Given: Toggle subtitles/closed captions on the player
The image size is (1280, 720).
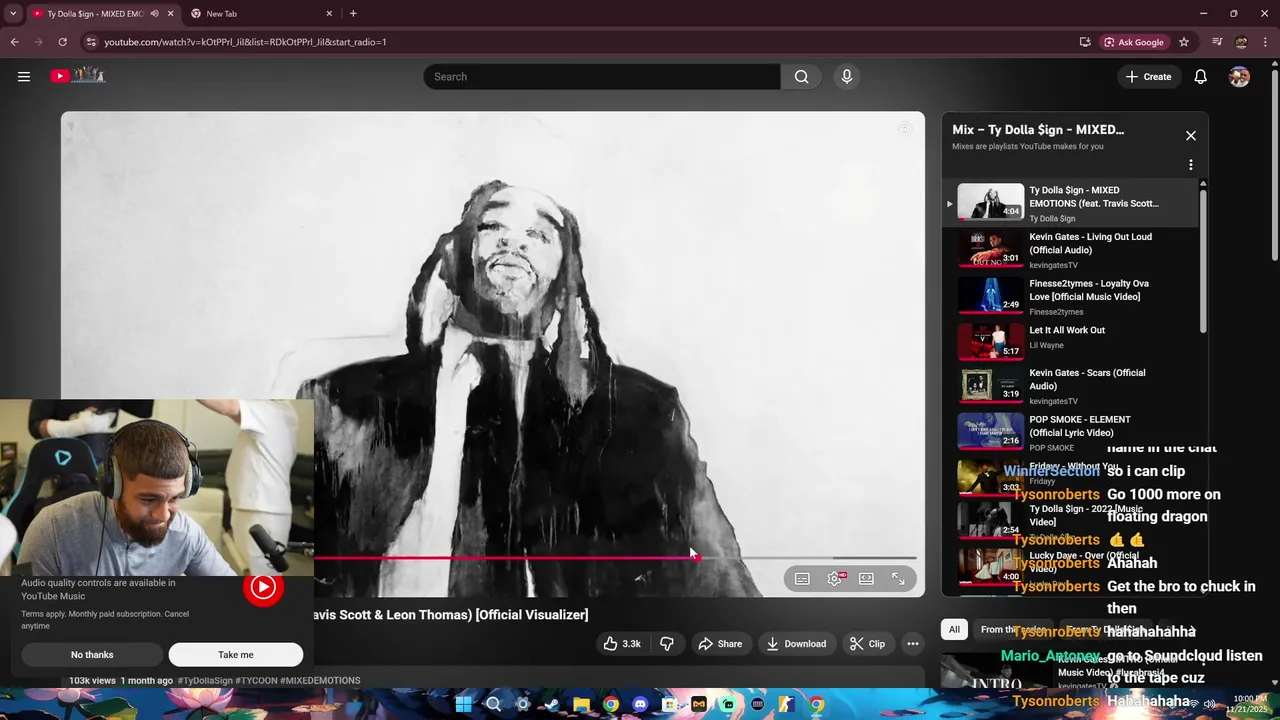Looking at the screenshot, I should [802, 579].
